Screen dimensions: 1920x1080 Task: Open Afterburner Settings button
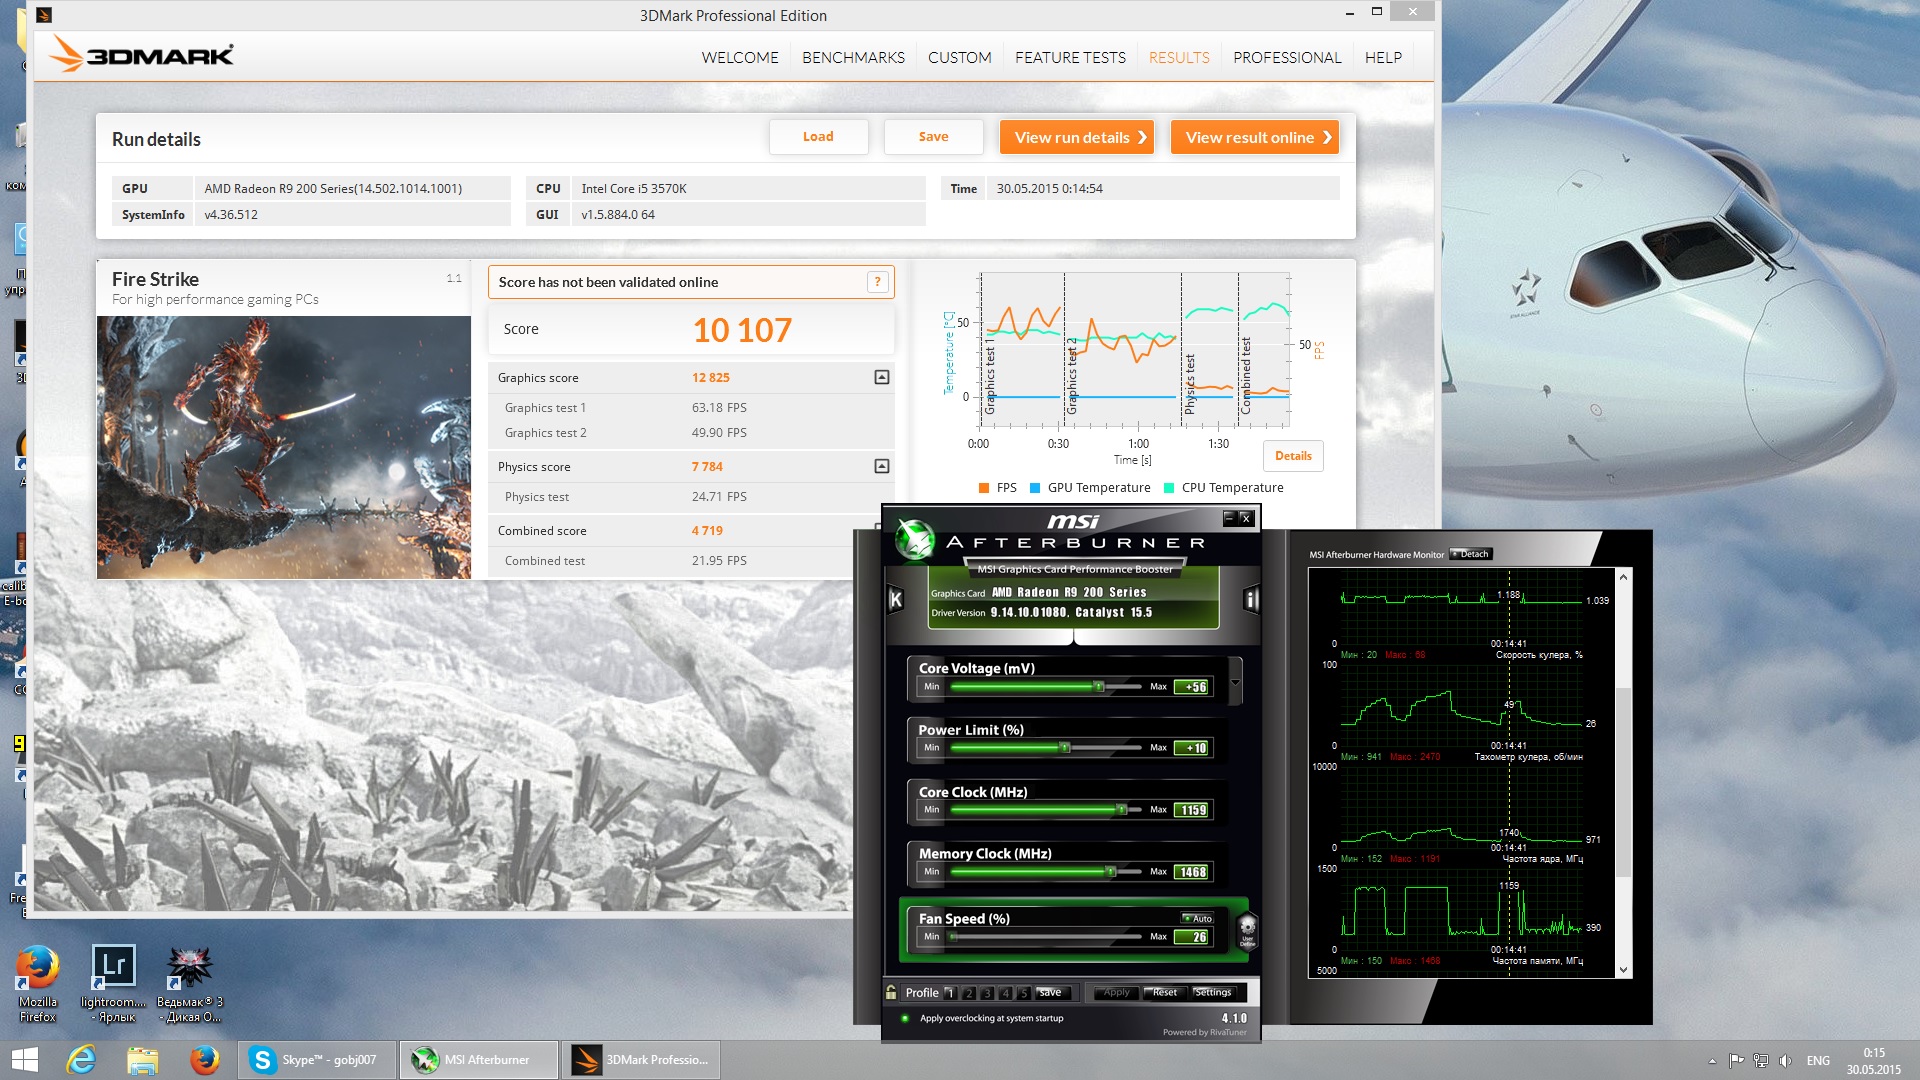(x=1213, y=993)
